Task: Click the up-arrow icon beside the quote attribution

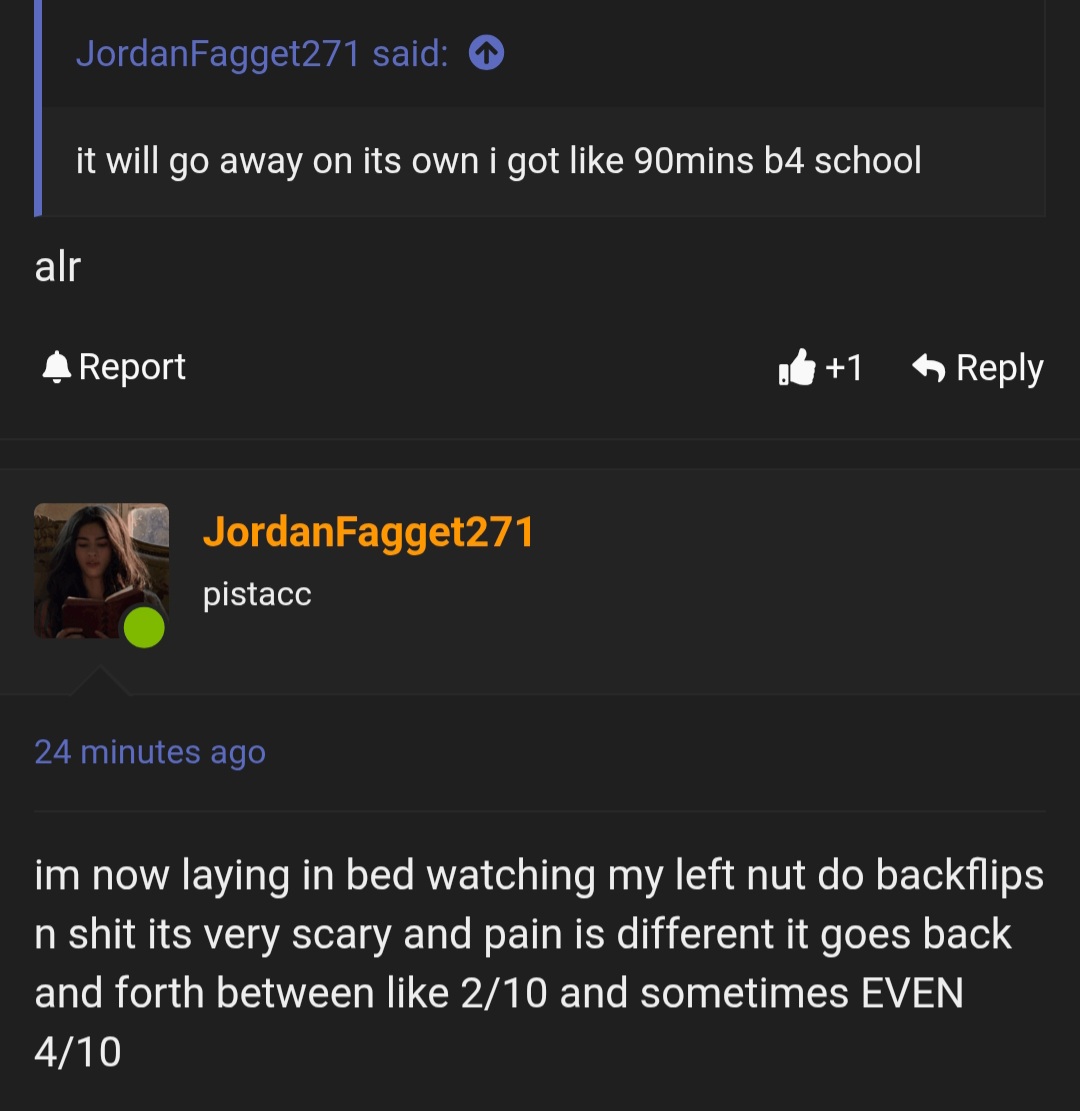Action: click(486, 53)
